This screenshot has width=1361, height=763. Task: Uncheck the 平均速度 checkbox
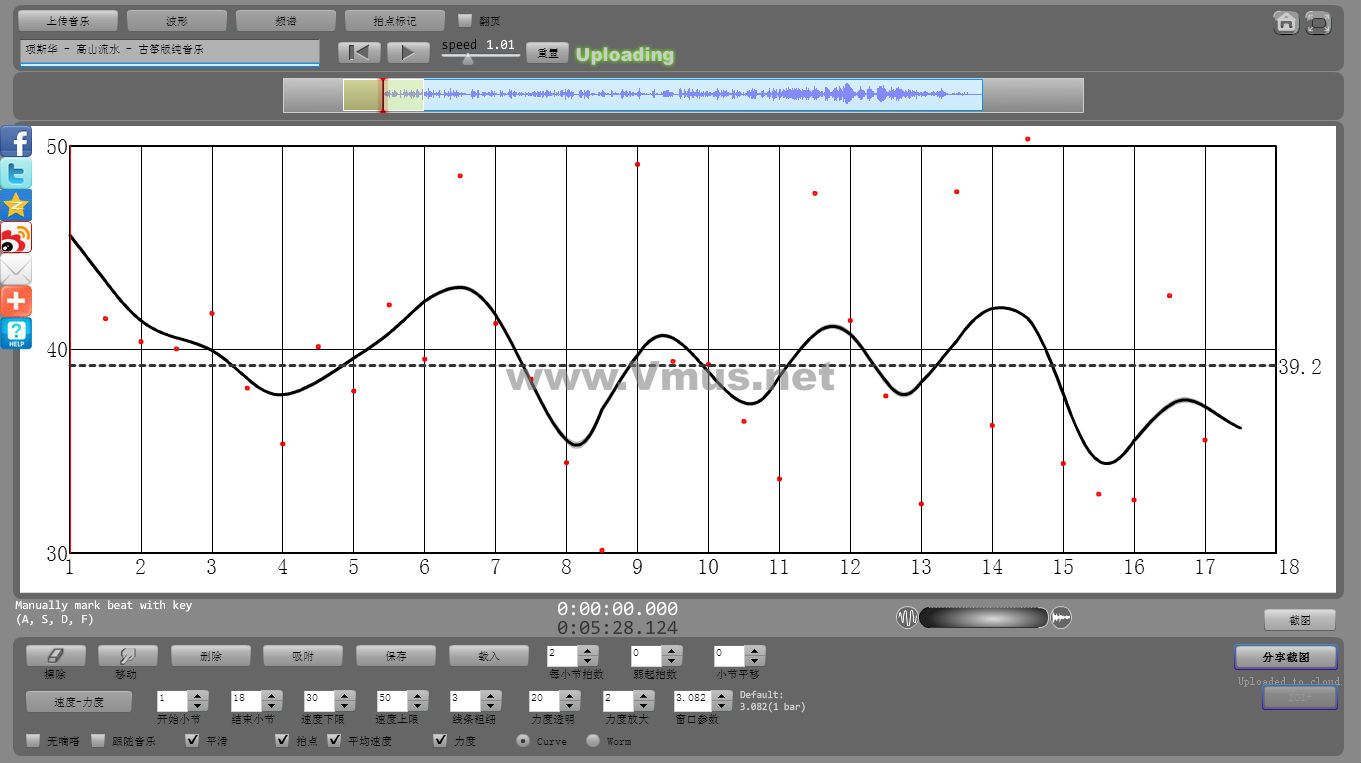coord(335,741)
